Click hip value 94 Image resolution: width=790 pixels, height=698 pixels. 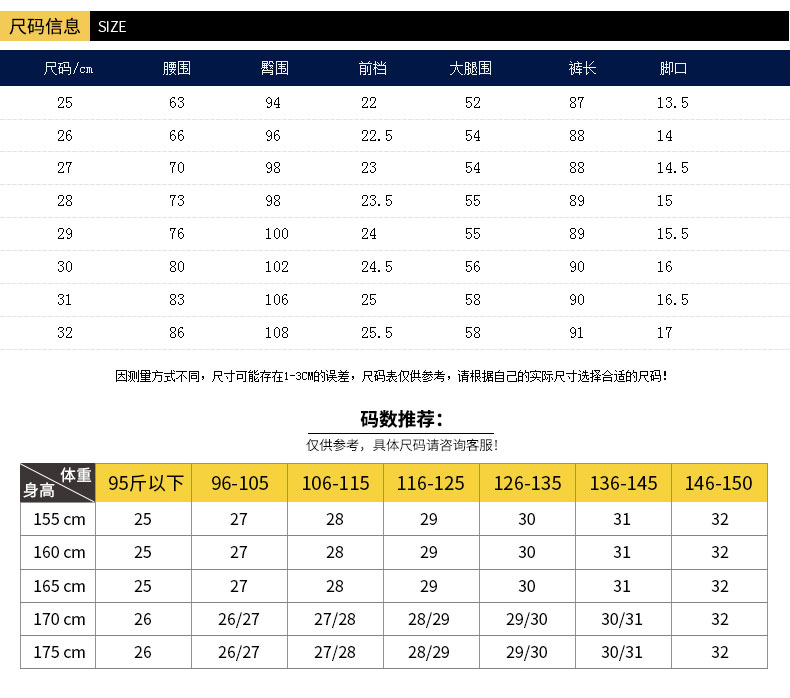point(273,103)
